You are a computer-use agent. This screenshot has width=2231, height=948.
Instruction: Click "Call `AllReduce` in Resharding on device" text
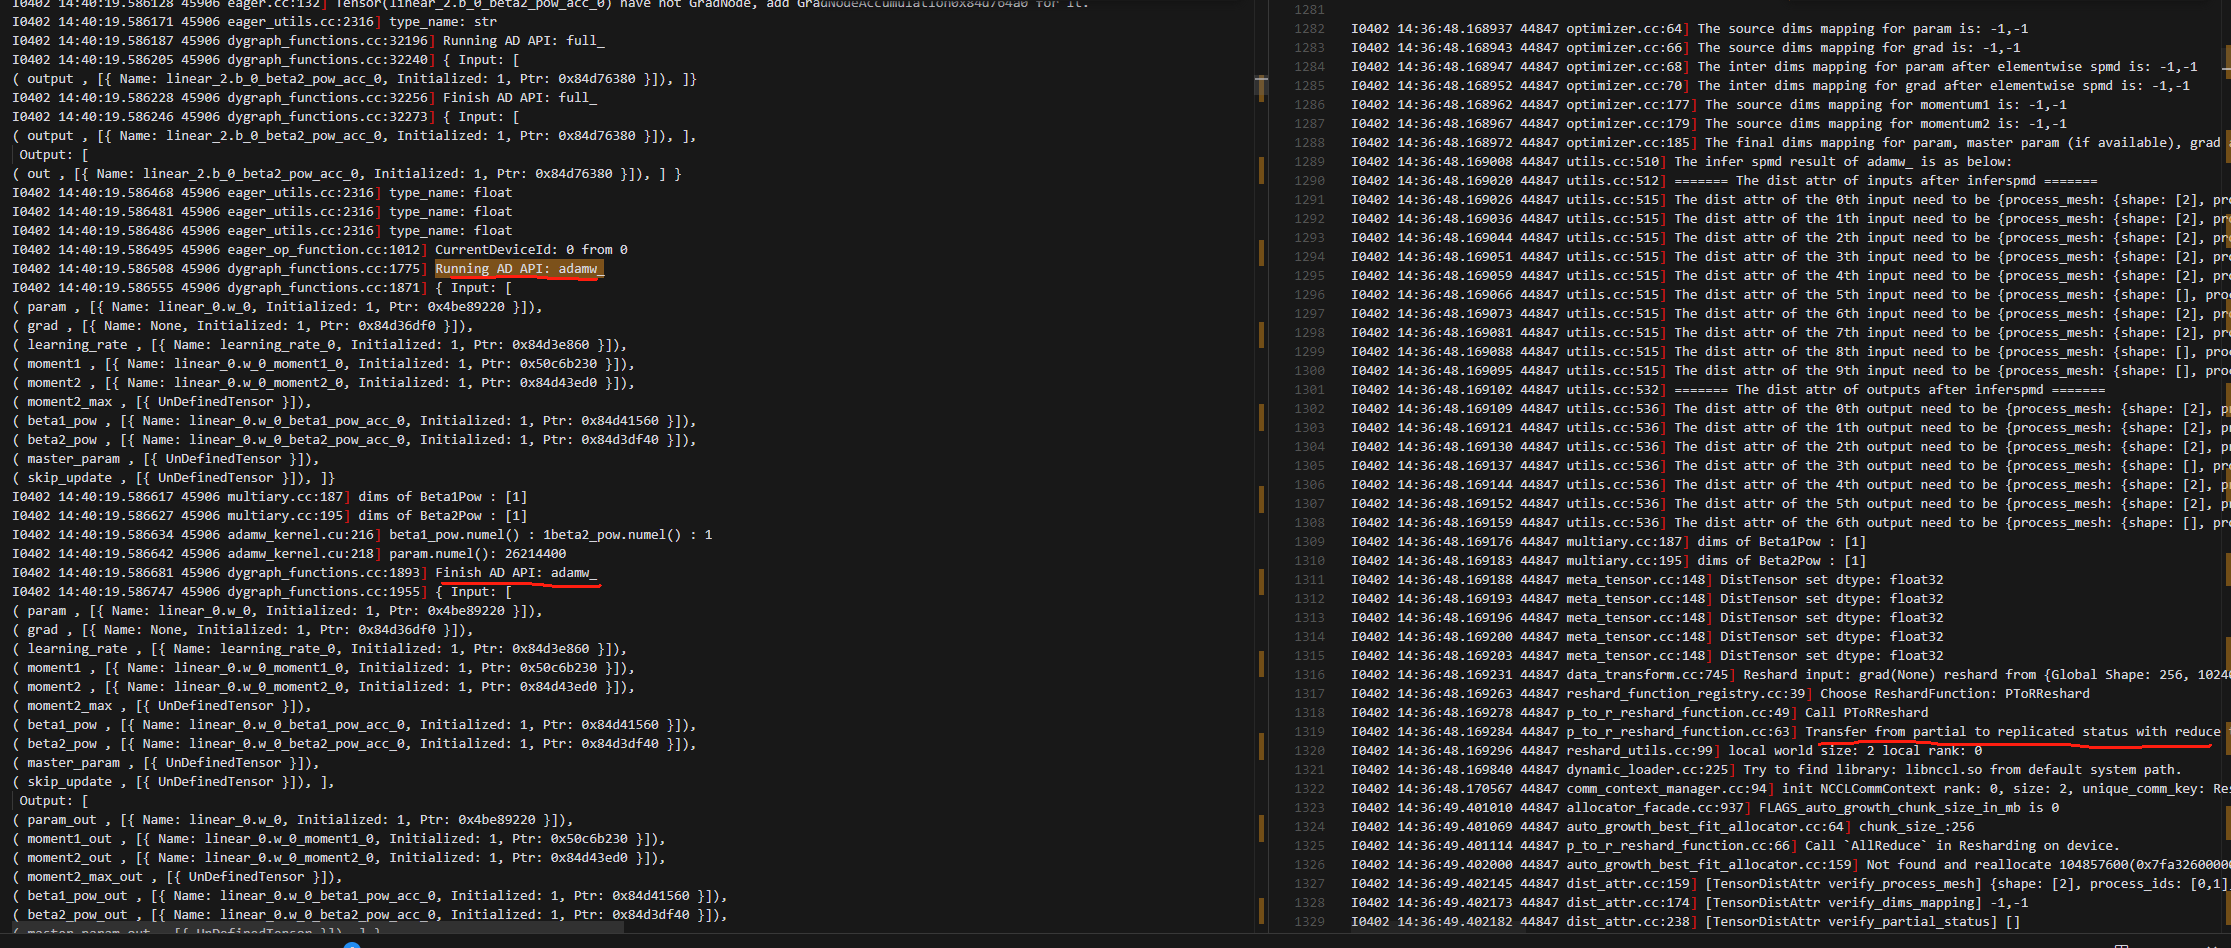pyautogui.click(x=1960, y=846)
